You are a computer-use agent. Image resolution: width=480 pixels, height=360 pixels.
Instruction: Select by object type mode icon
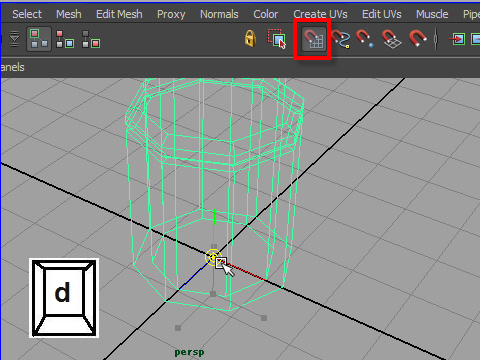tap(65, 39)
